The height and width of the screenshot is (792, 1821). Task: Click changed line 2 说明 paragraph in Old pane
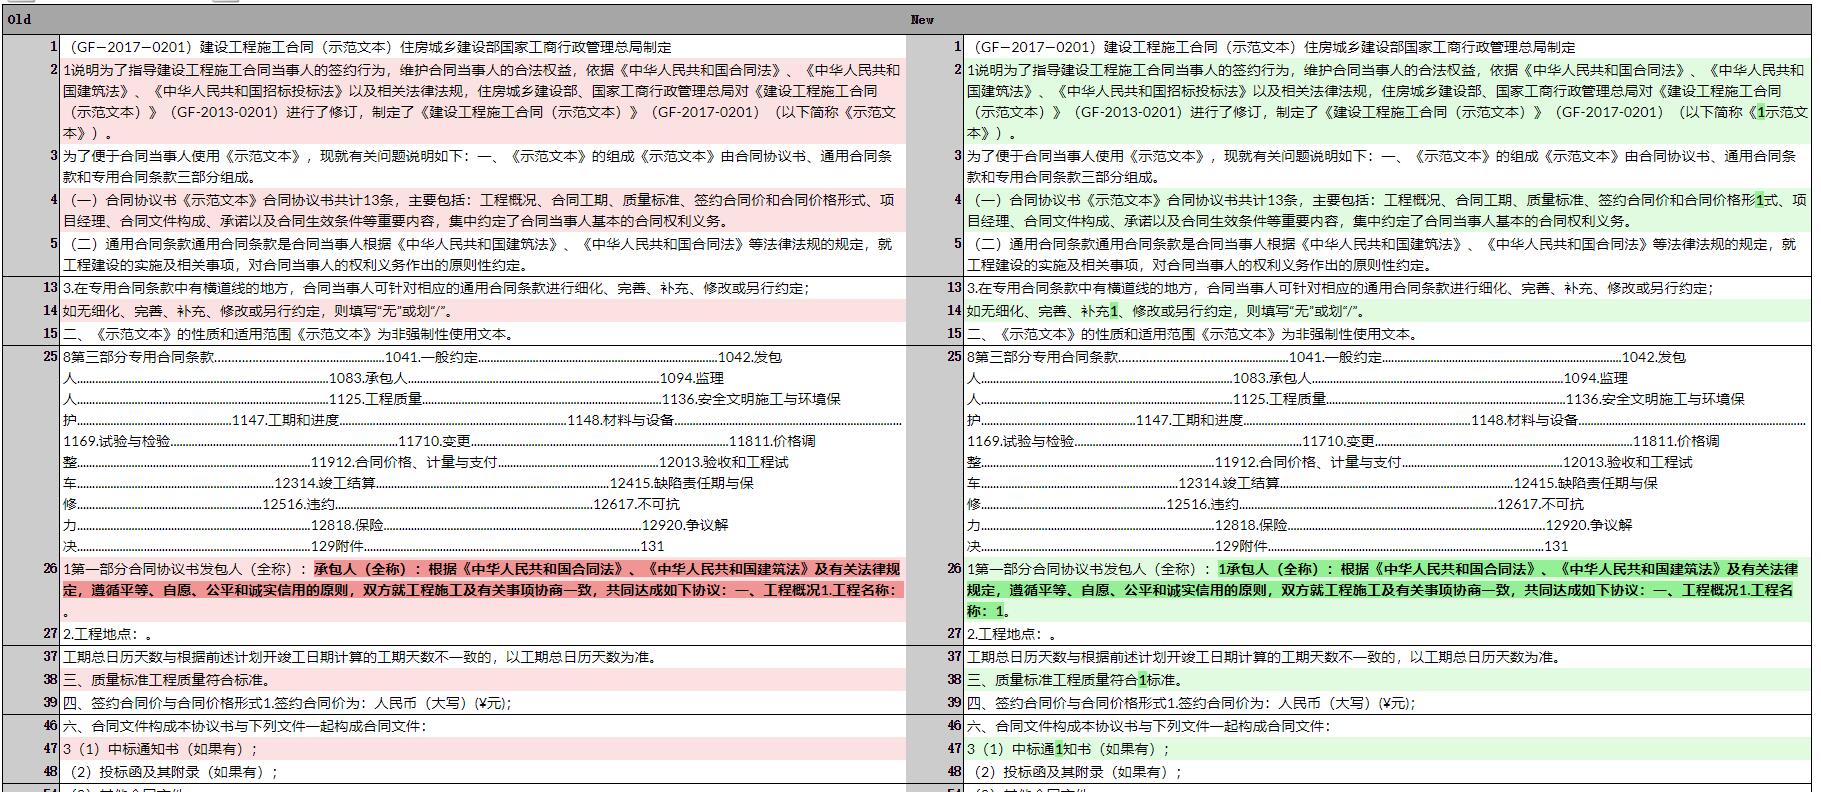tap(483, 101)
